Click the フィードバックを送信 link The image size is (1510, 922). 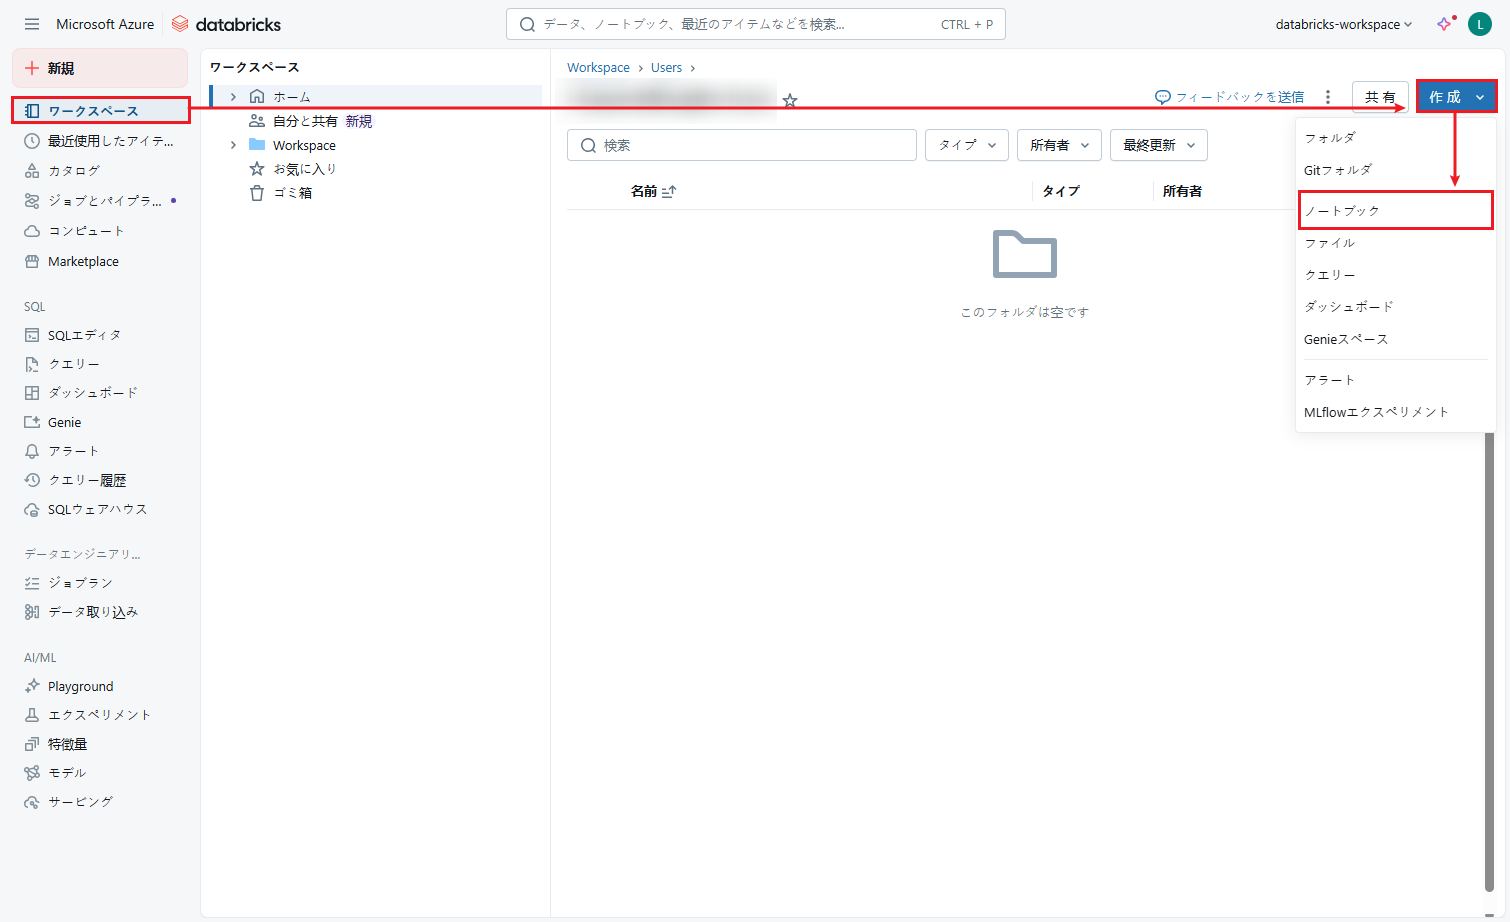point(1230,97)
